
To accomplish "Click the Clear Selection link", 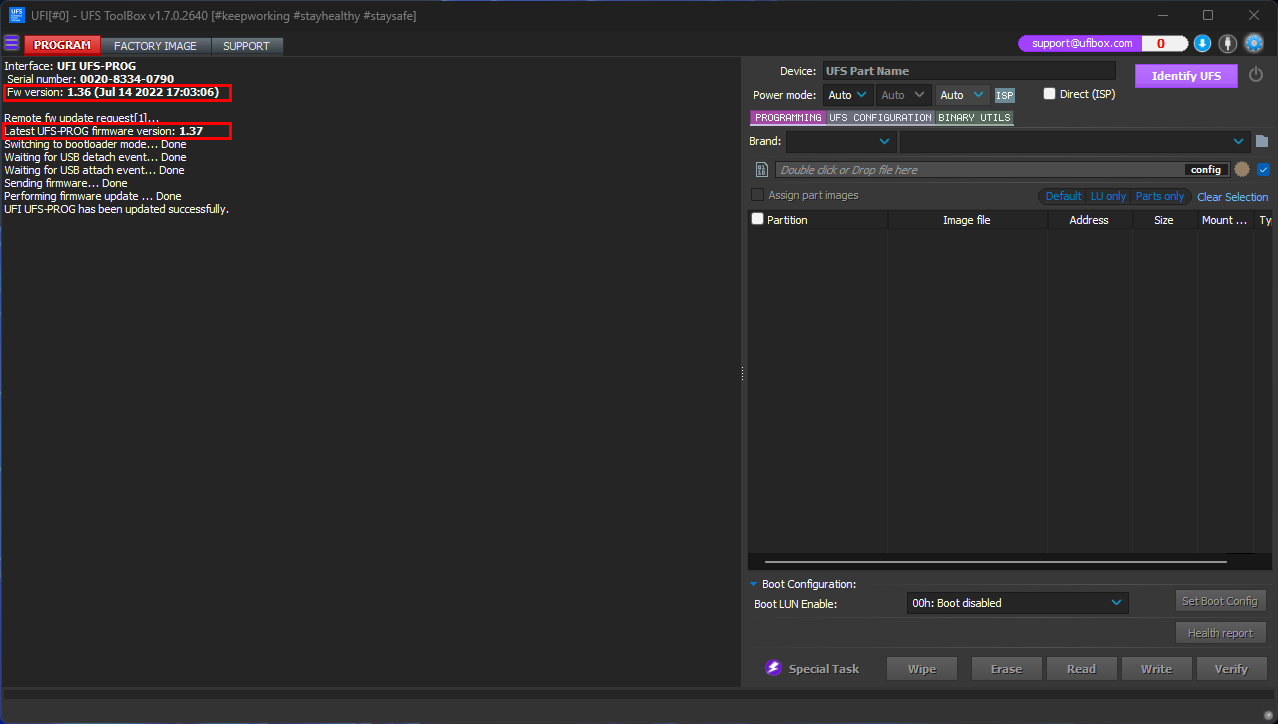I will click(x=1232, y=197).
